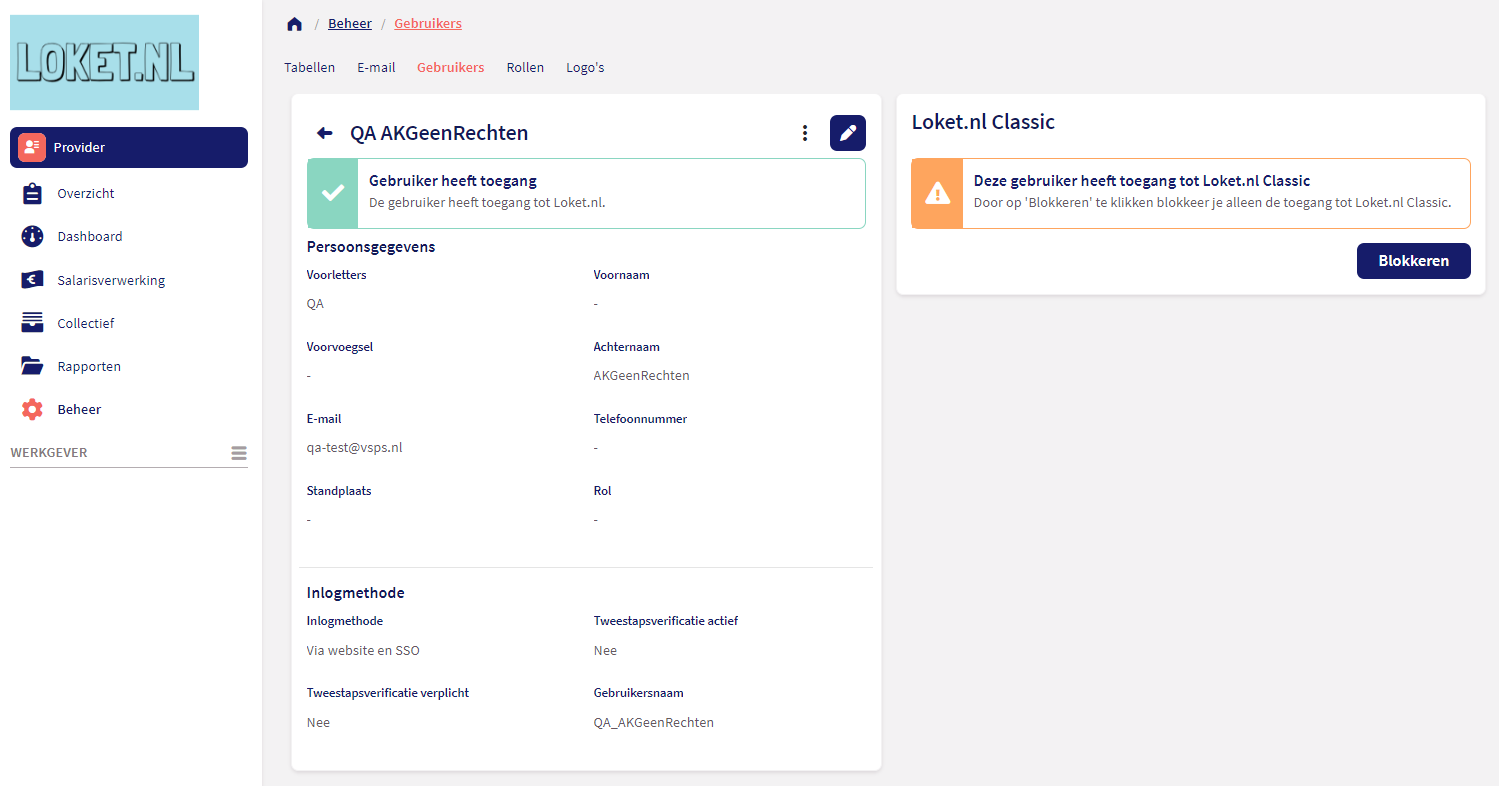Click the pencil edit button
Screen dimensions: 1499x786
coord(848,133)
